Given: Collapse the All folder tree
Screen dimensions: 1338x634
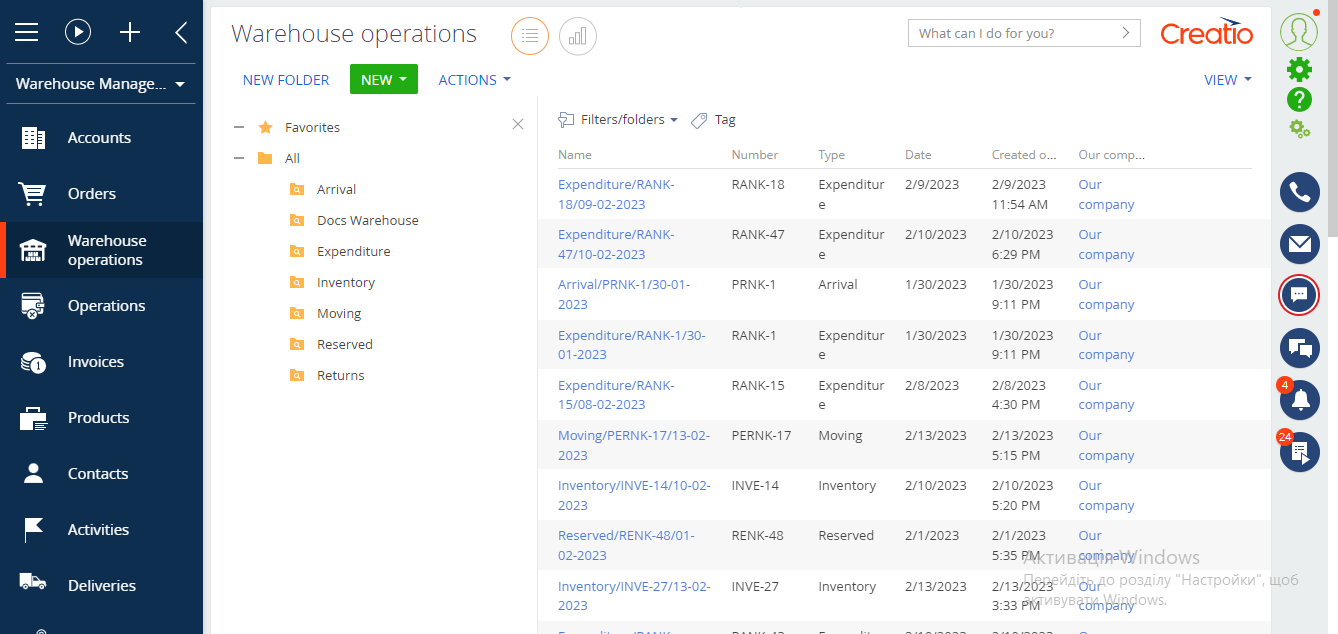Looking at the screenshot, I should click(238, 158).
